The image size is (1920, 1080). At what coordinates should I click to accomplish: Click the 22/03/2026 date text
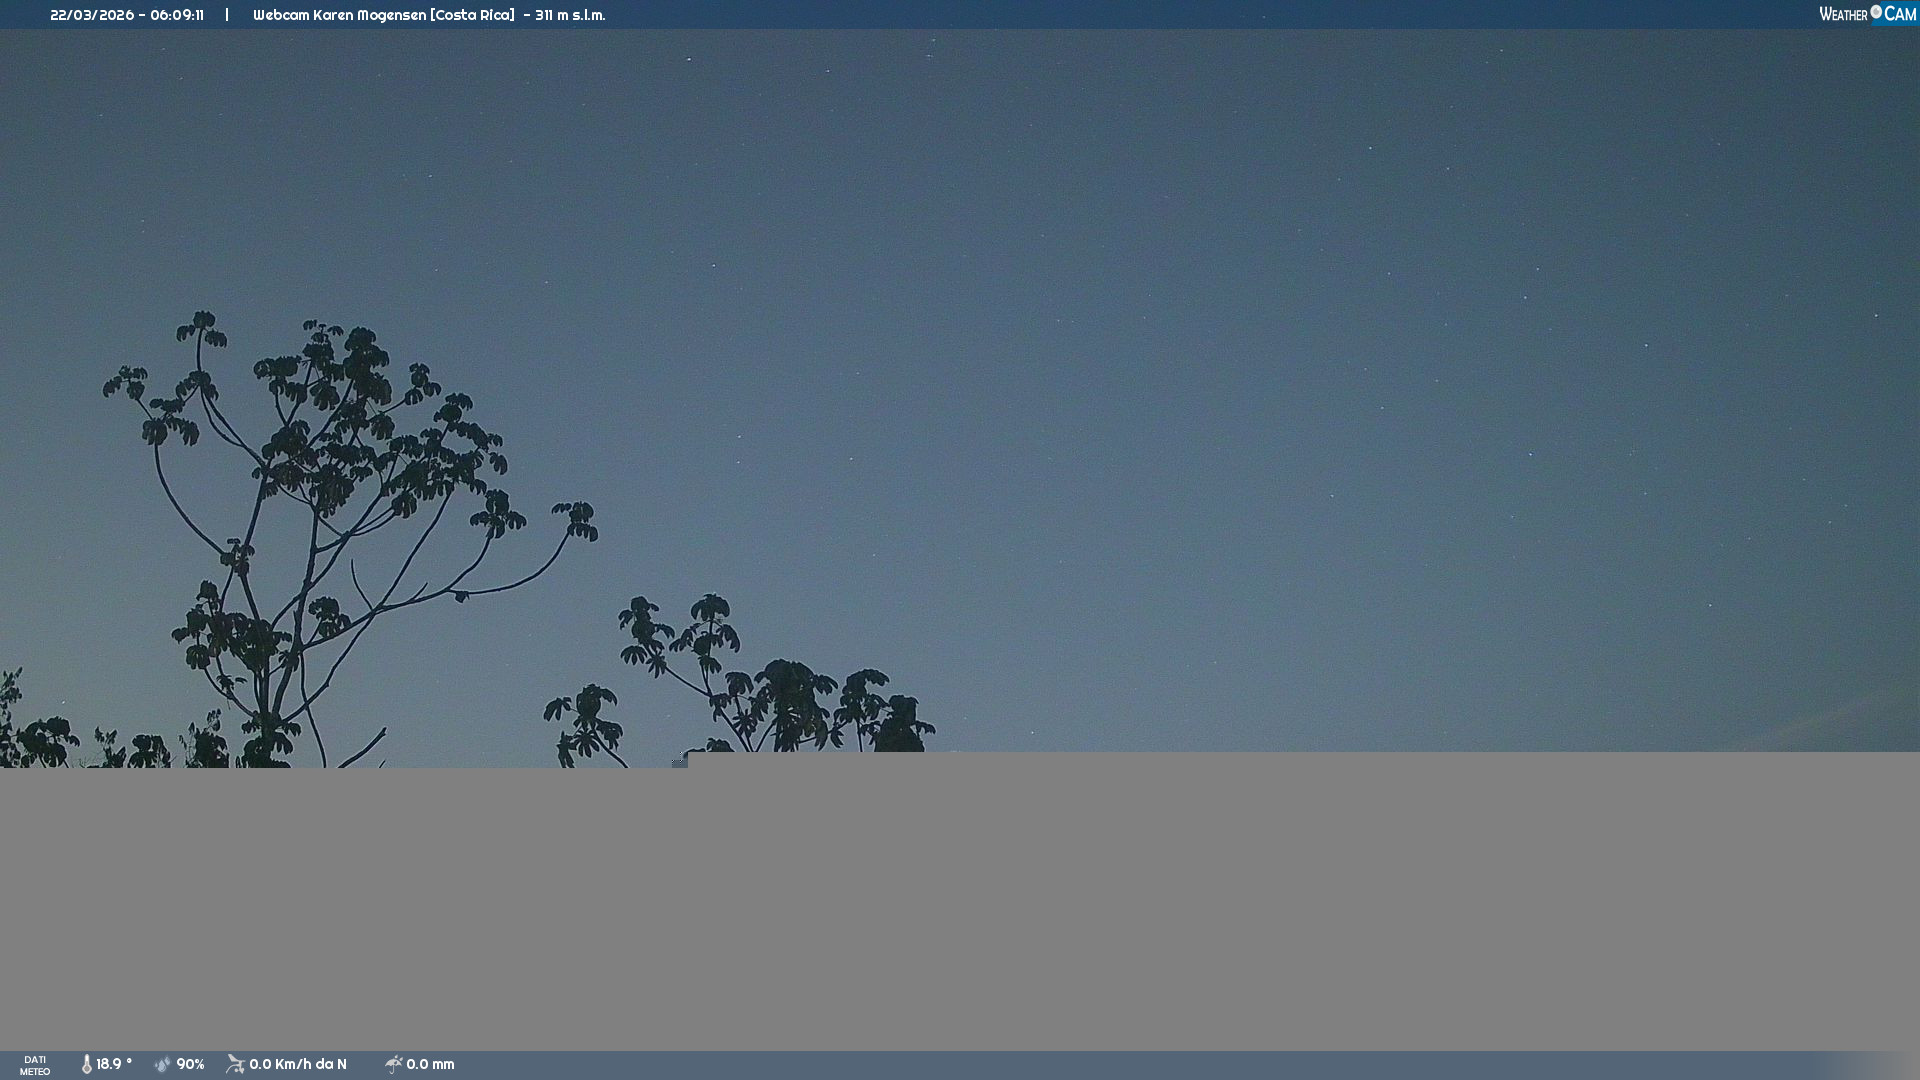pyautogui.click(x=91, y=15)
